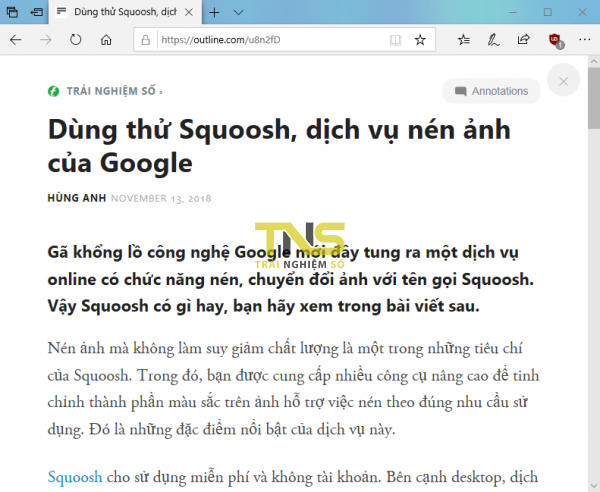Screen dimensions: 600x492
Task: Click the scrollbar down arrow
Action: 594,485
